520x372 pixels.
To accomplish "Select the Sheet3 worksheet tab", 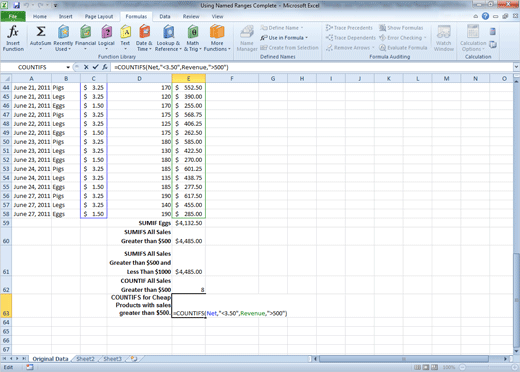I will point(112,359).
